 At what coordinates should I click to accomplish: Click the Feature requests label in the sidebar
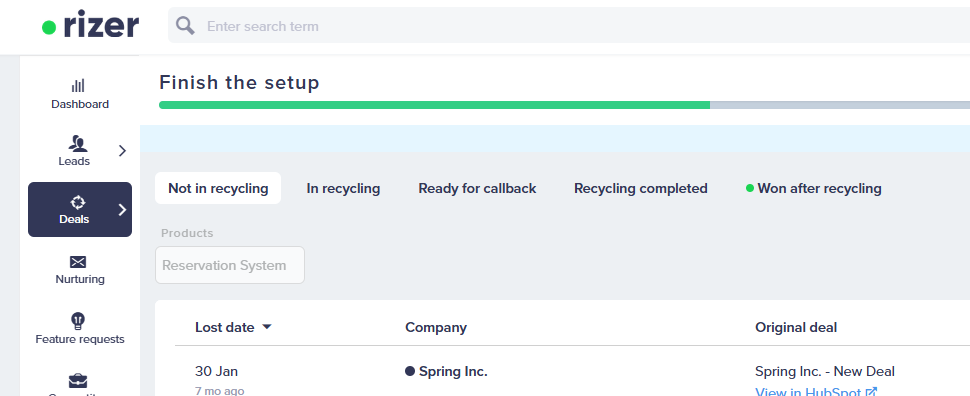[x=80, y=339]
